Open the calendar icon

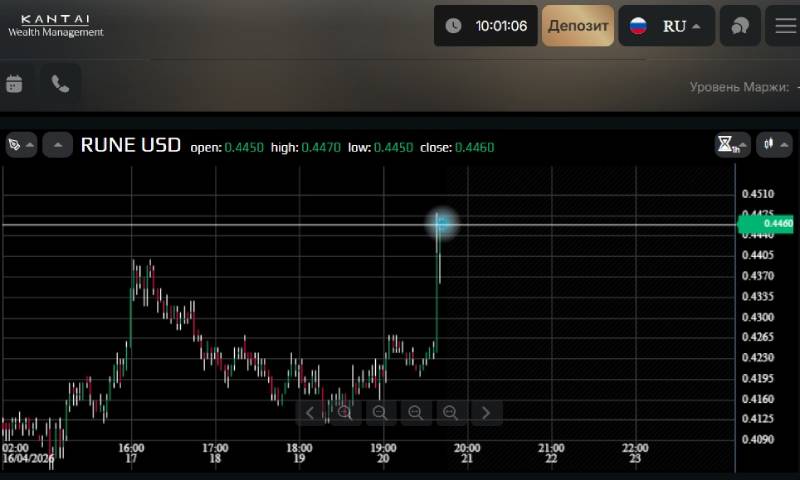point(14,84)
